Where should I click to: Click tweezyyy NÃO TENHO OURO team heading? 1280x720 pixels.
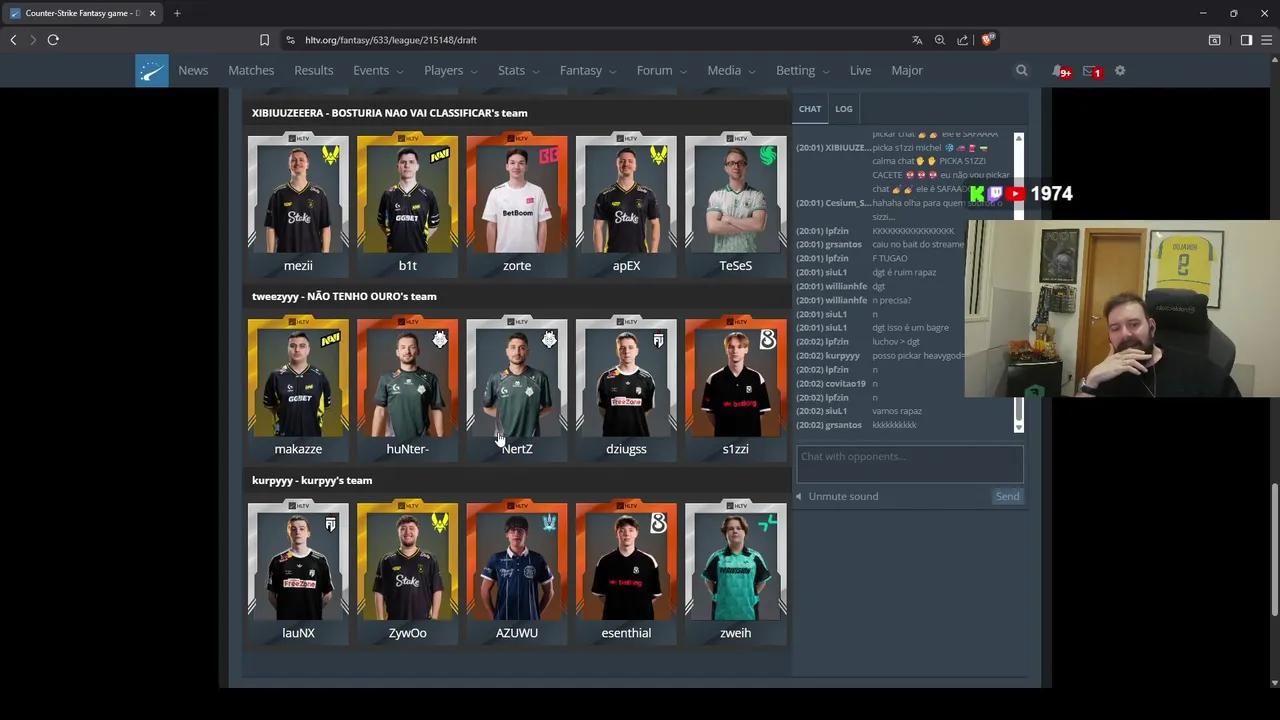pyautogui.click(x=344, y=297)
